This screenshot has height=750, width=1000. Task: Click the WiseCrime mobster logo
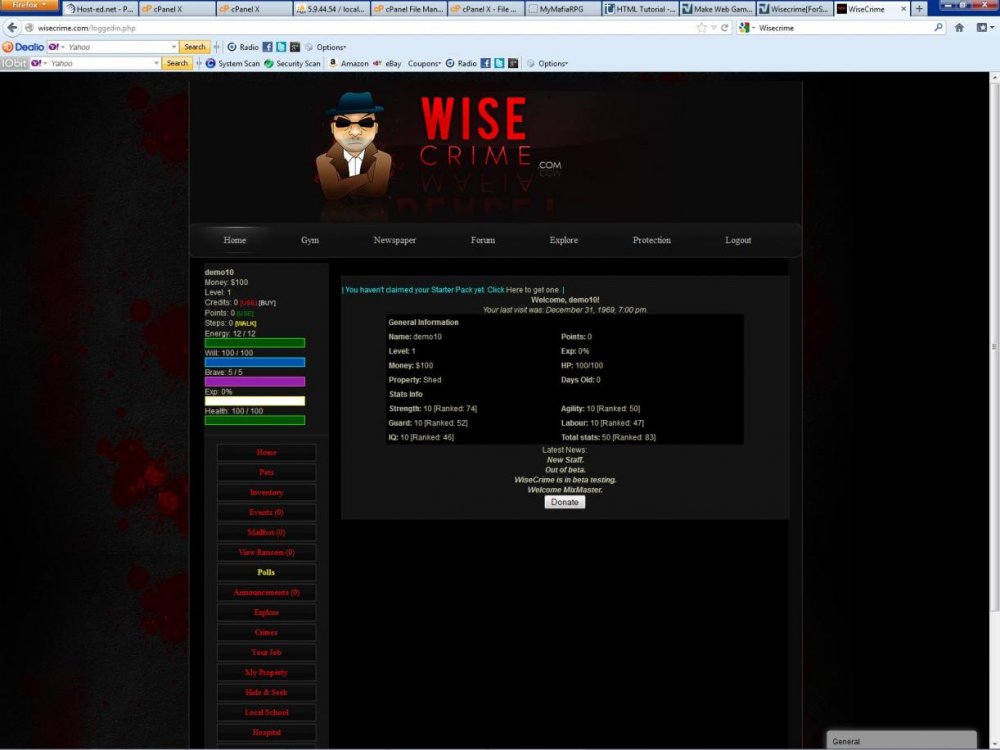(x=359, y=148)
